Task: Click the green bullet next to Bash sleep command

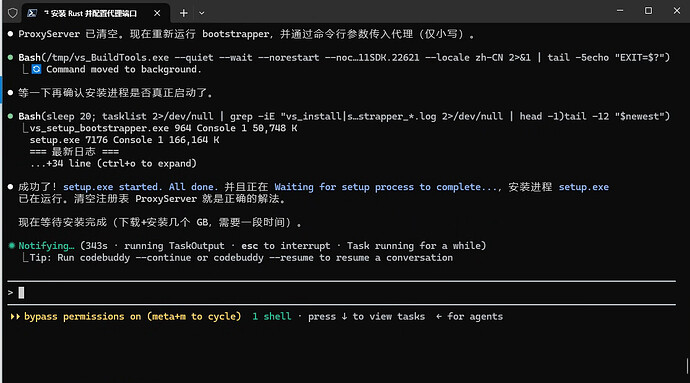Action: (10, 116)
